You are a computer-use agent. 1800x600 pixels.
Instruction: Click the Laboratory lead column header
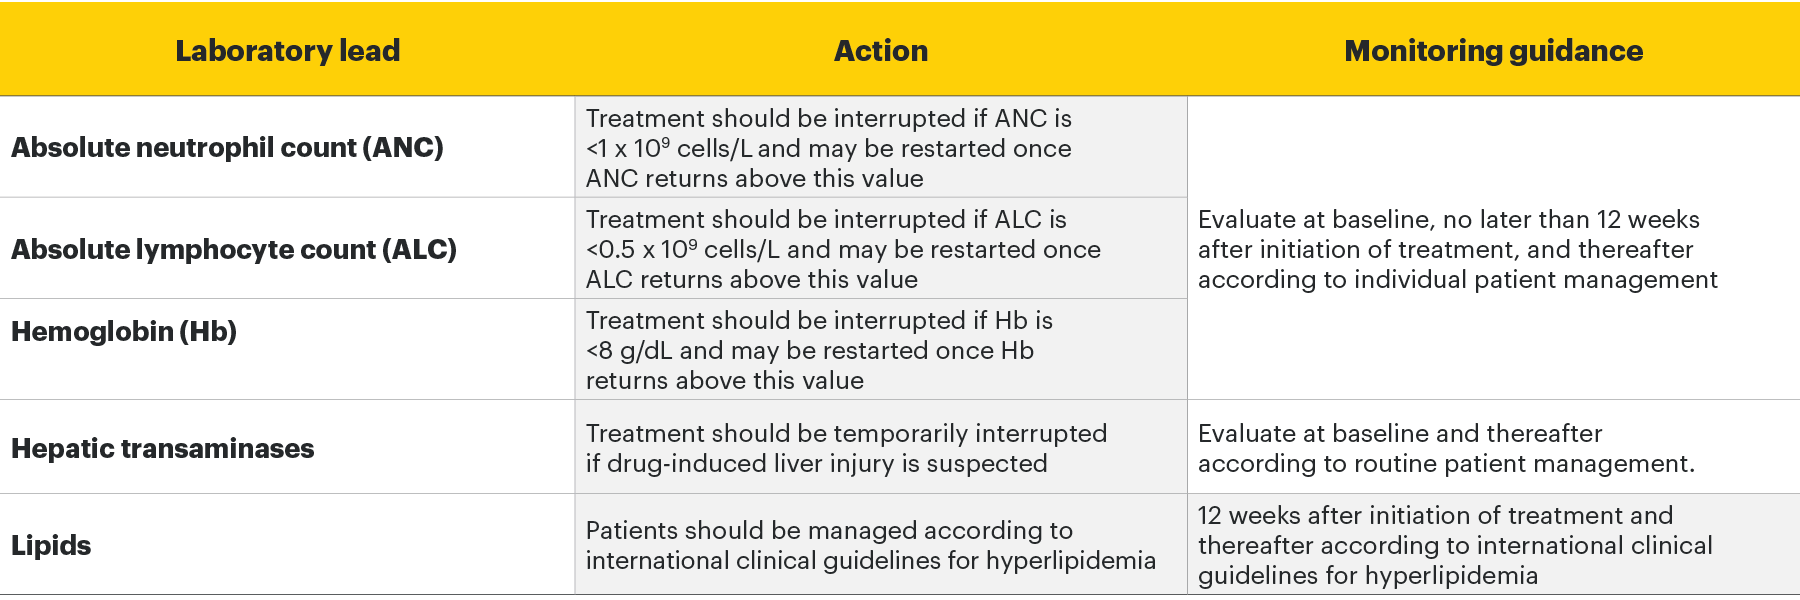click(x=287, y=50)
